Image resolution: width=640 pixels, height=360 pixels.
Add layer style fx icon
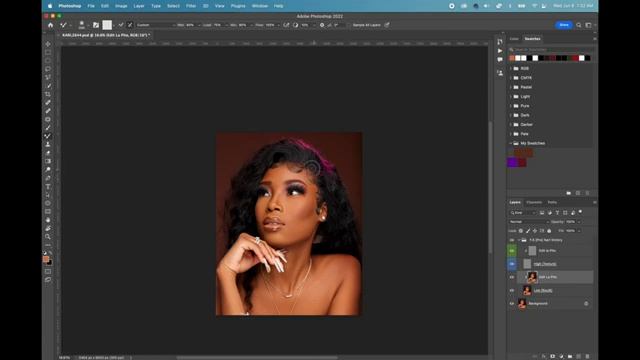tap(544, 356)
